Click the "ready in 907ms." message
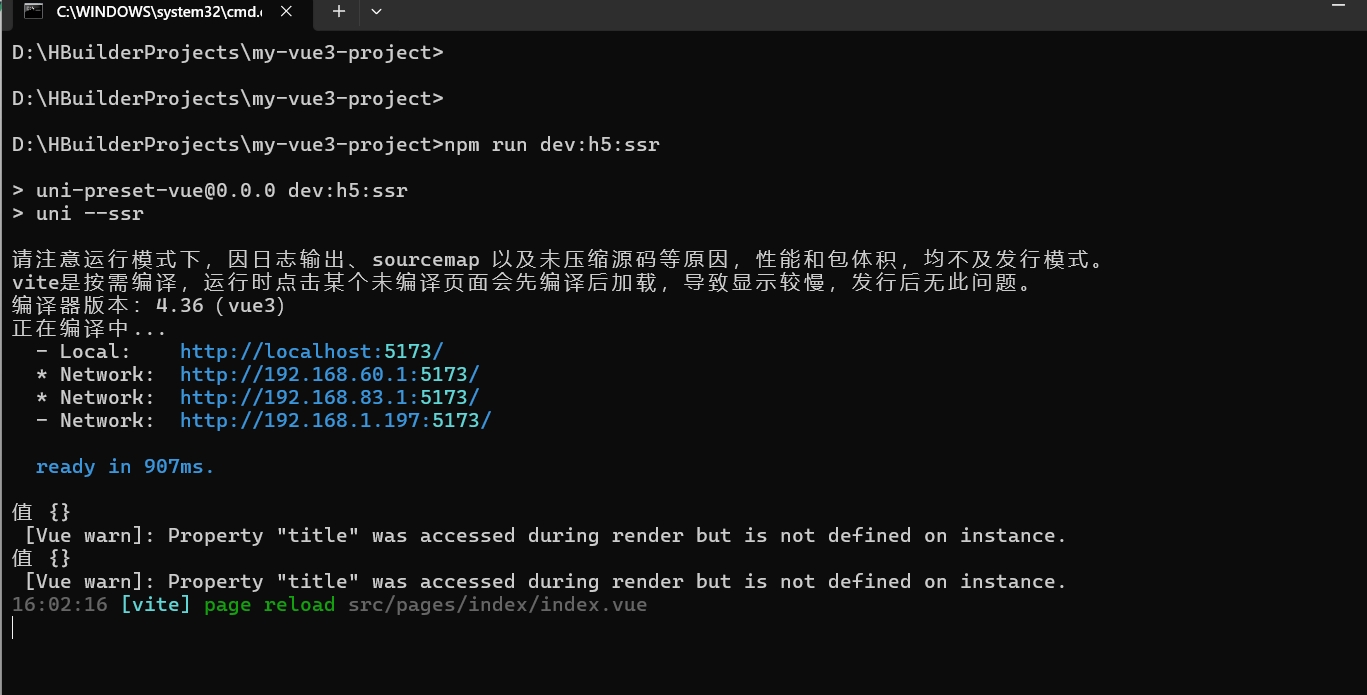 tap(125, 467)
